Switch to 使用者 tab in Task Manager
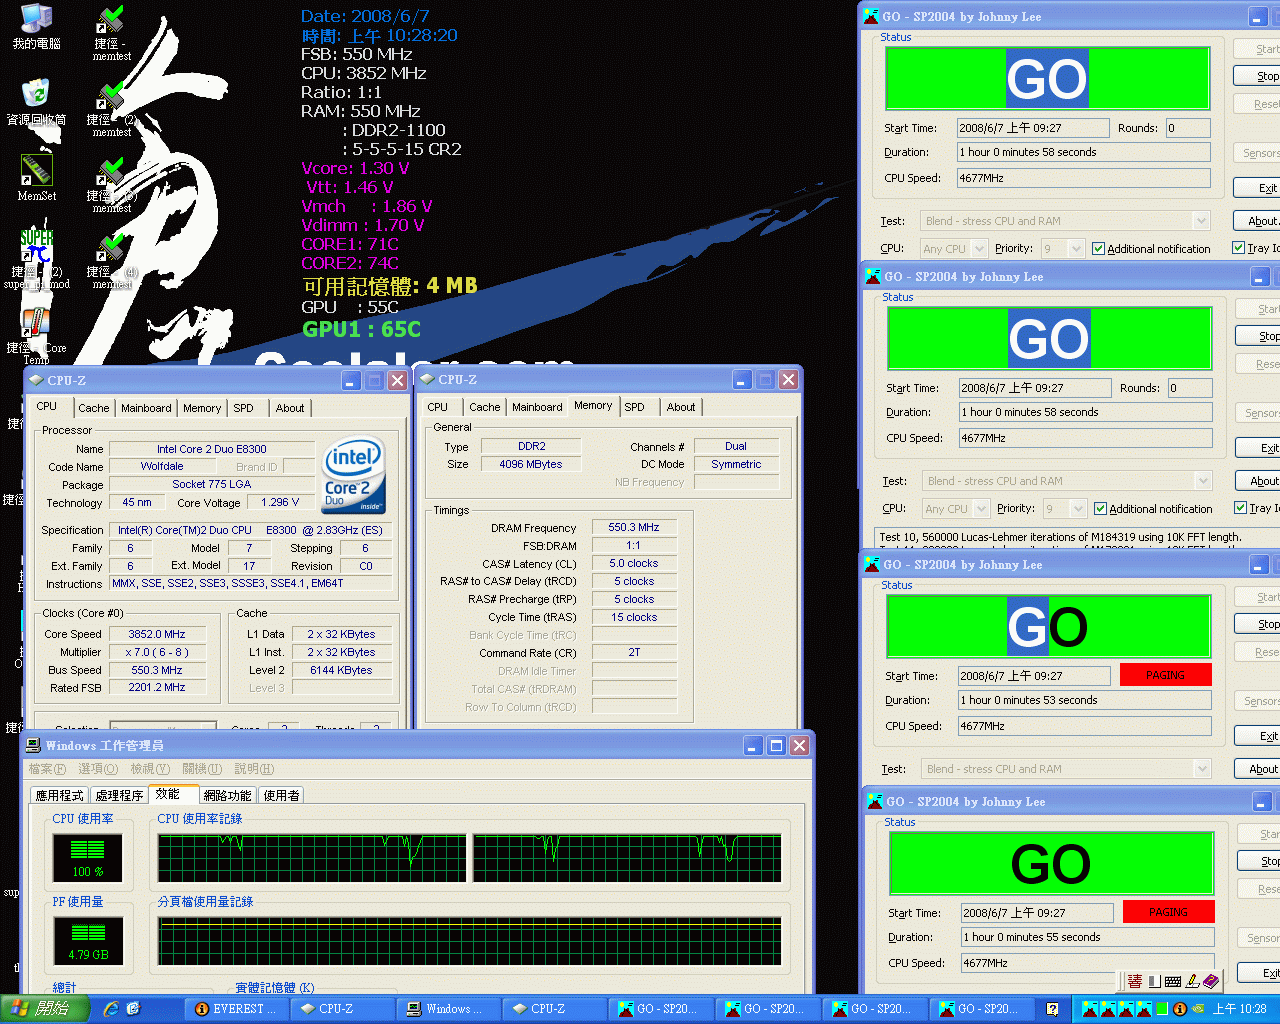Image resolution: width=1280 pixels, height=1024 pixels. tap(281, 796)
